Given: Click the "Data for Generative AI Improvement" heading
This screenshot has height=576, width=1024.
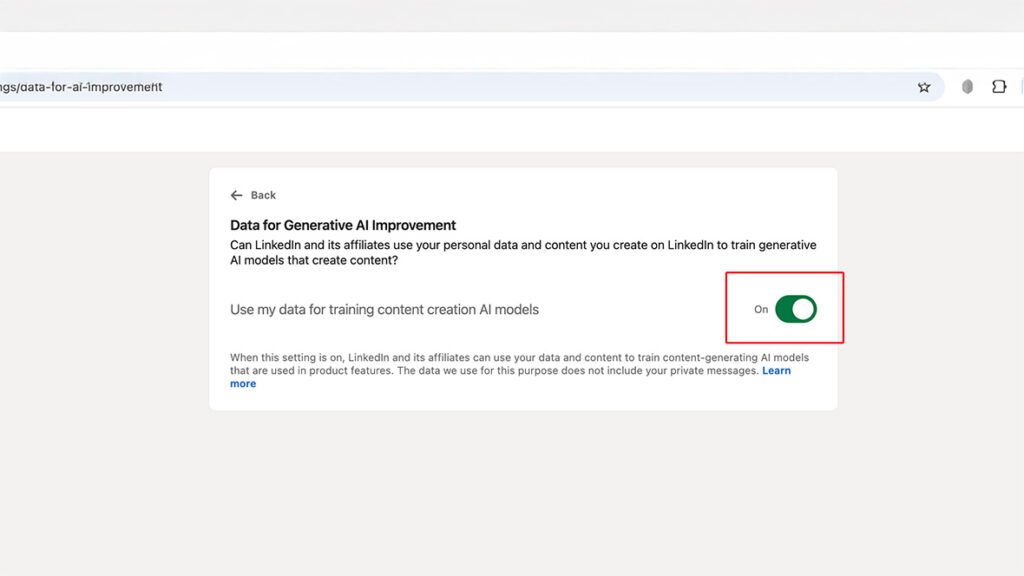Looking at the screenshot, I should point(343,226).
